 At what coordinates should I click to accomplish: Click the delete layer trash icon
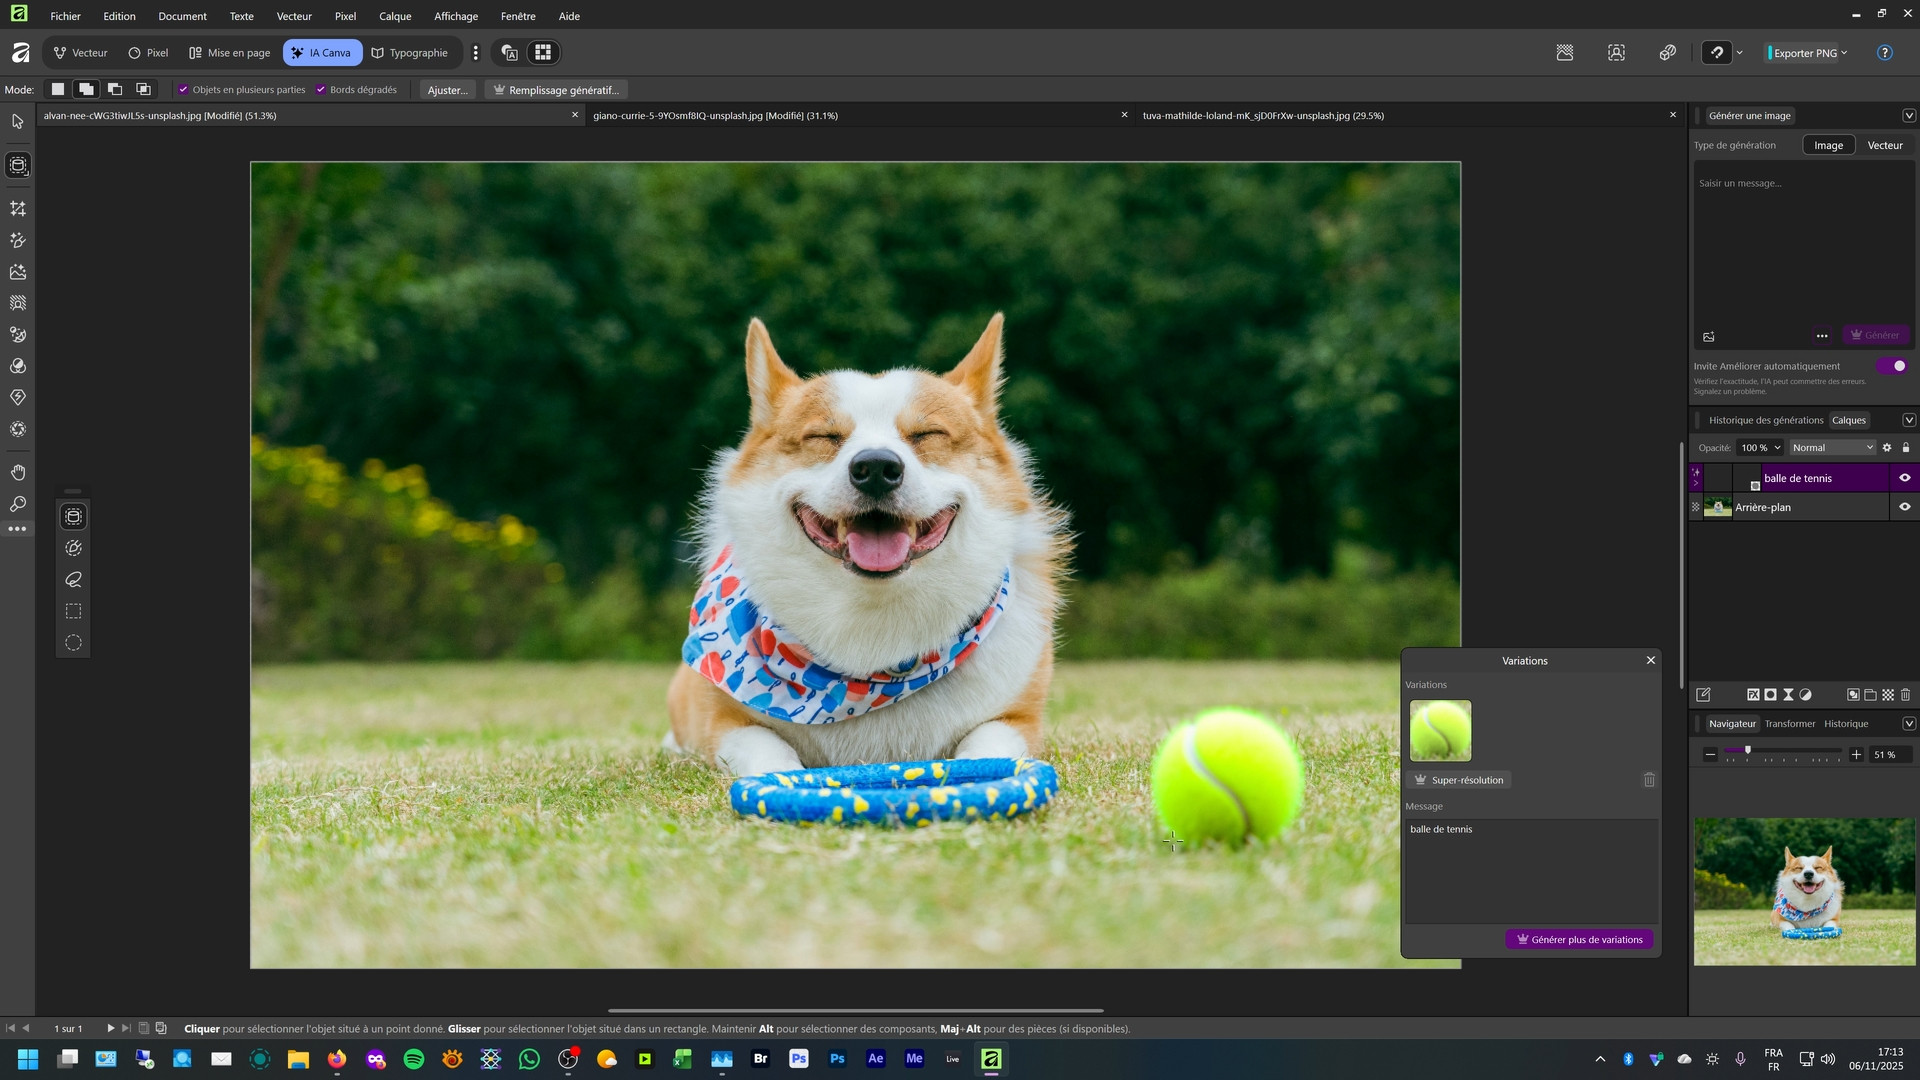click(x=1906, y=695)
